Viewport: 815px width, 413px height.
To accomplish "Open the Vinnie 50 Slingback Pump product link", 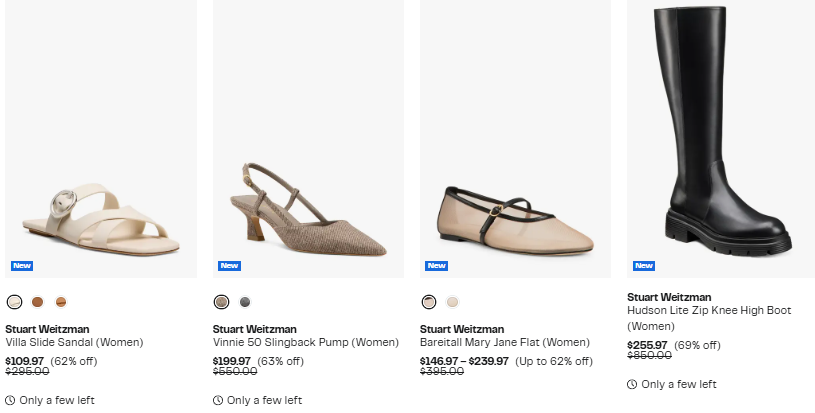I will coord(292,342).
